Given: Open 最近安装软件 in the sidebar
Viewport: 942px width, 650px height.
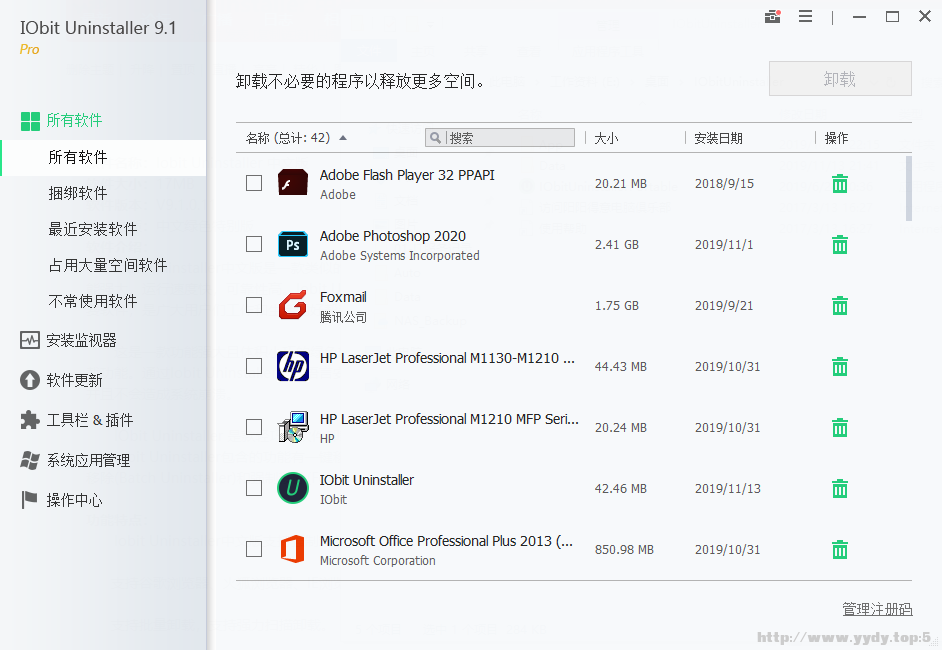Looking at the screenshot, I should pyautogui.click(x=93, y=229).
